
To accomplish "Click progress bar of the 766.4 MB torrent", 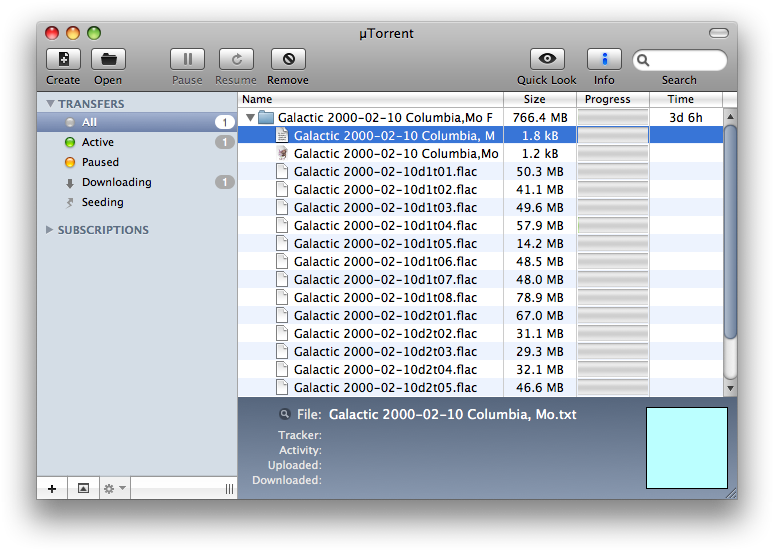I will click(613, 117).
